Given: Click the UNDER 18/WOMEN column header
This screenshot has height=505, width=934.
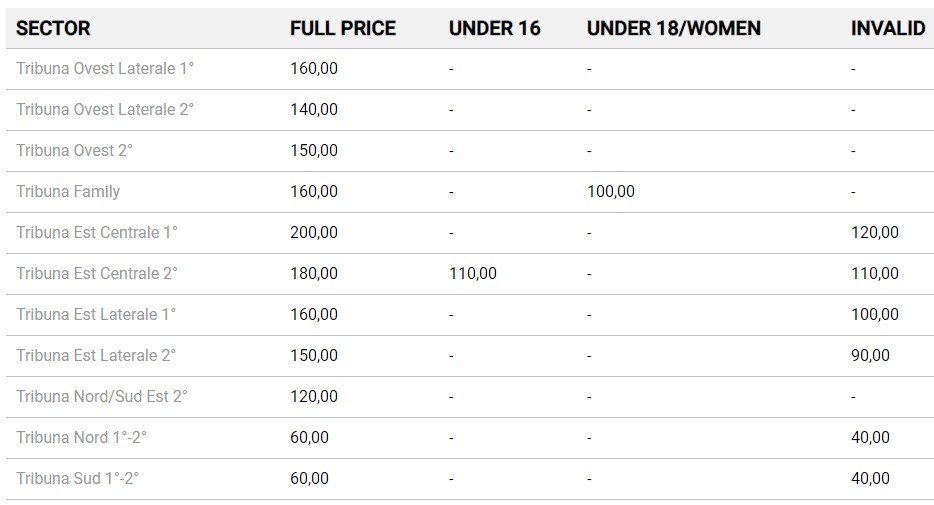Looking at the screenshot, I should coord(673,28).
